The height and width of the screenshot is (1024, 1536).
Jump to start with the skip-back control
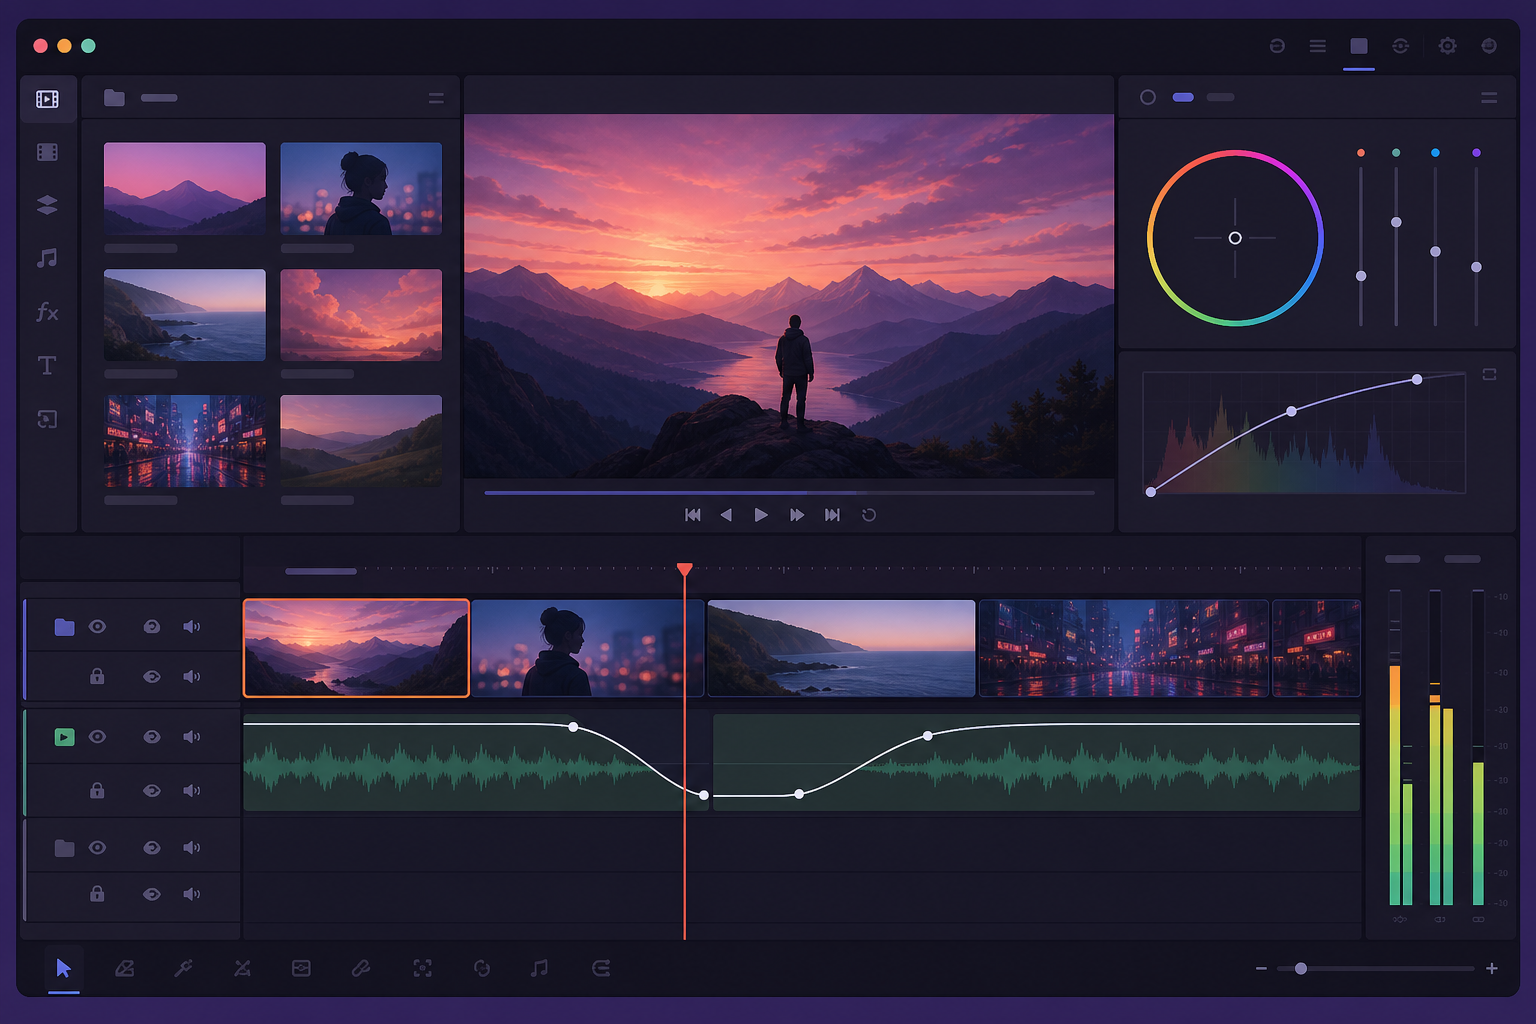pyautogui.click(x=692, y=515)
